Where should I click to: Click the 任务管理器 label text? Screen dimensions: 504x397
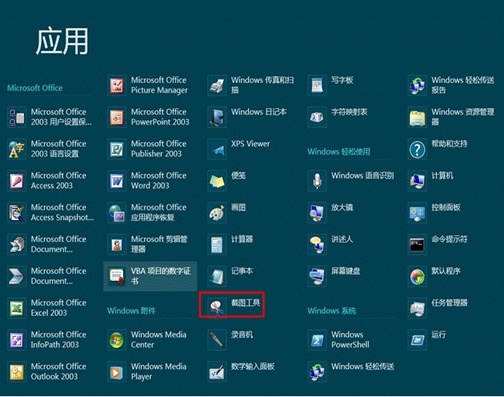pos(449,303)
